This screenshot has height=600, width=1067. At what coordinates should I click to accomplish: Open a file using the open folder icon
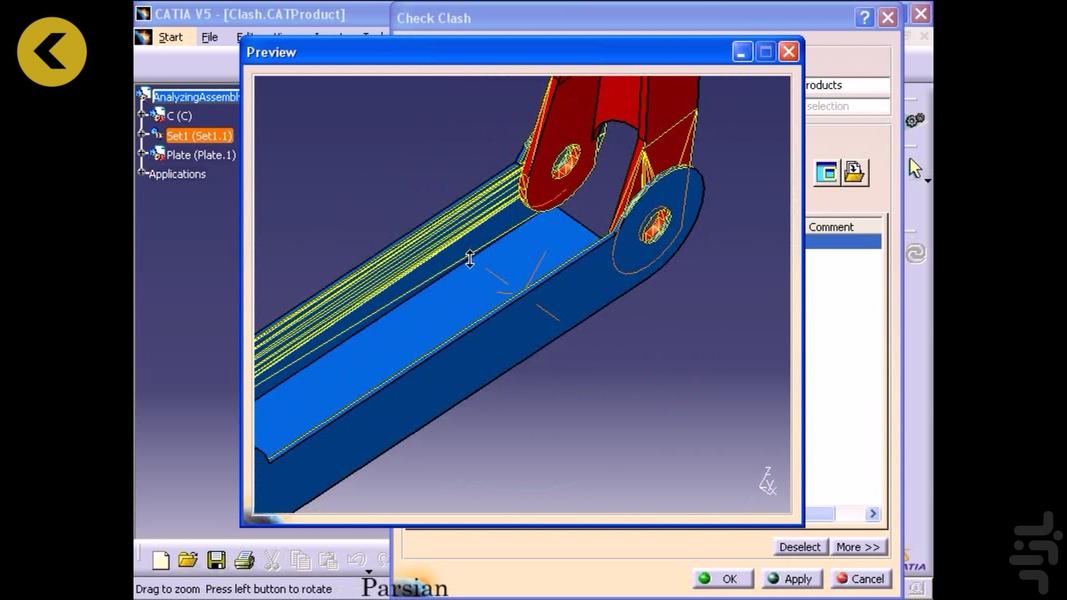(x=188, y=560)
